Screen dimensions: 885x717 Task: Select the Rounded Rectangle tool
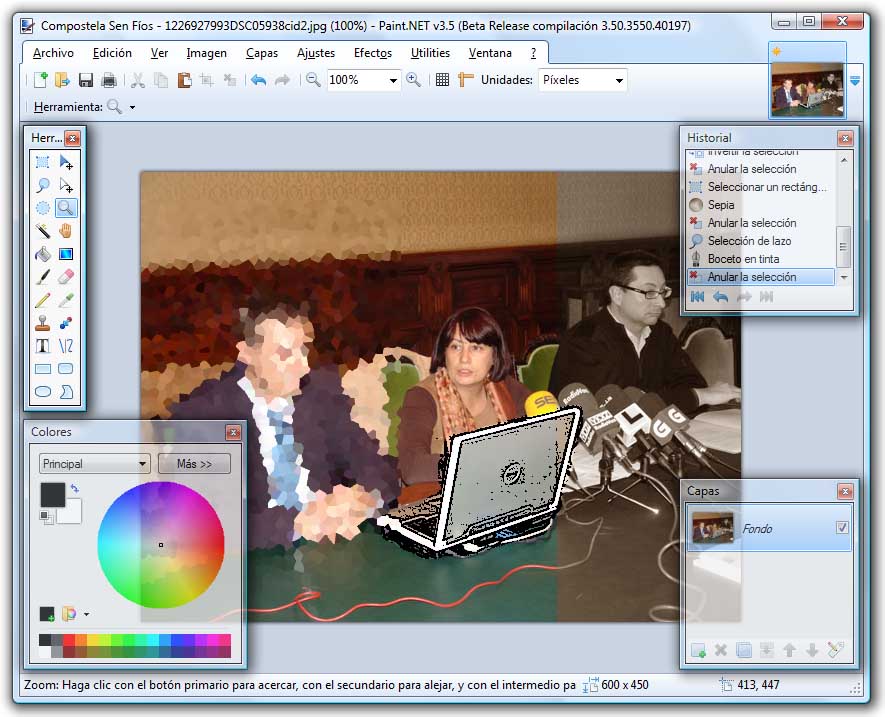pyautogui.click(x=66, y=369)
